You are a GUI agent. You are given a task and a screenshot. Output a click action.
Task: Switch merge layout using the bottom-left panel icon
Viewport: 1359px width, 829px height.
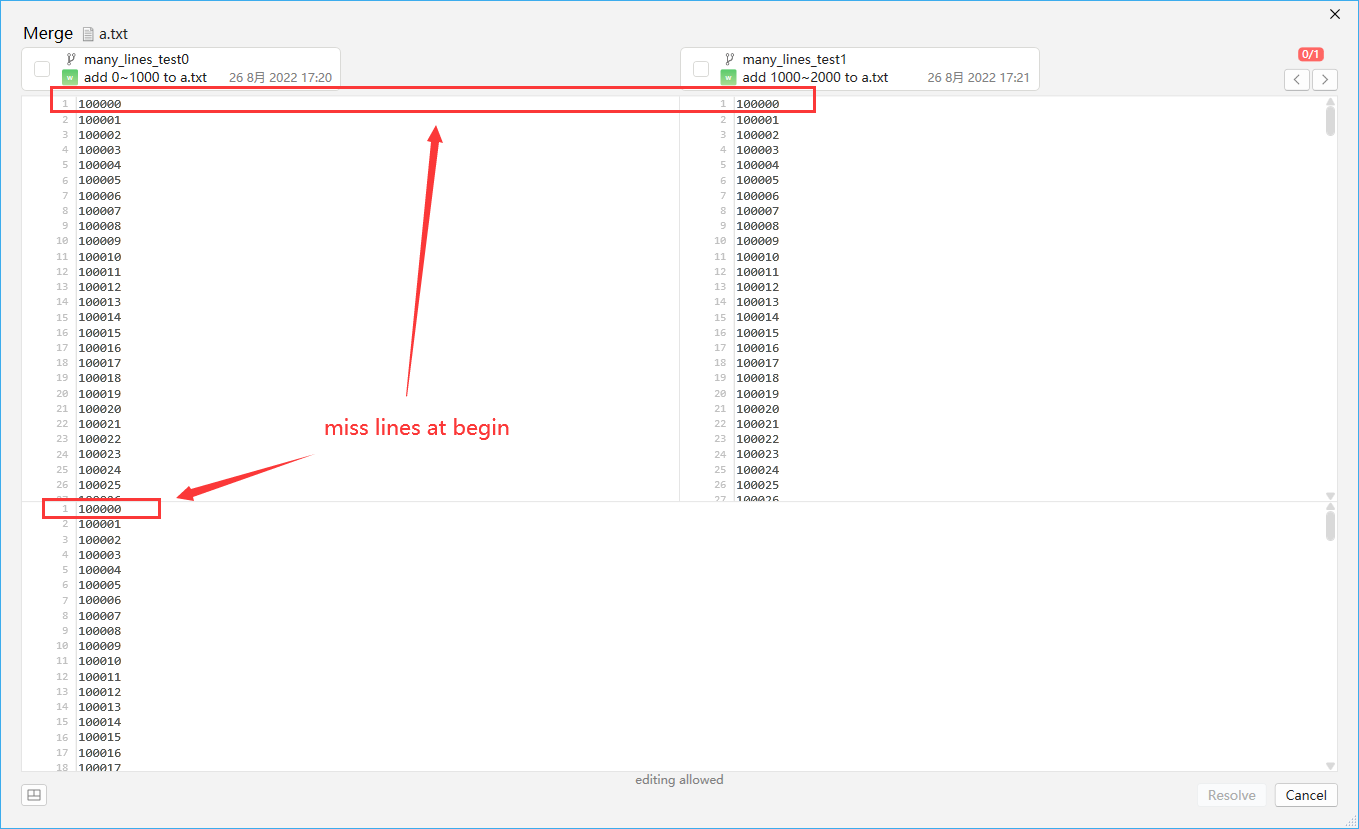click(33, 794)
